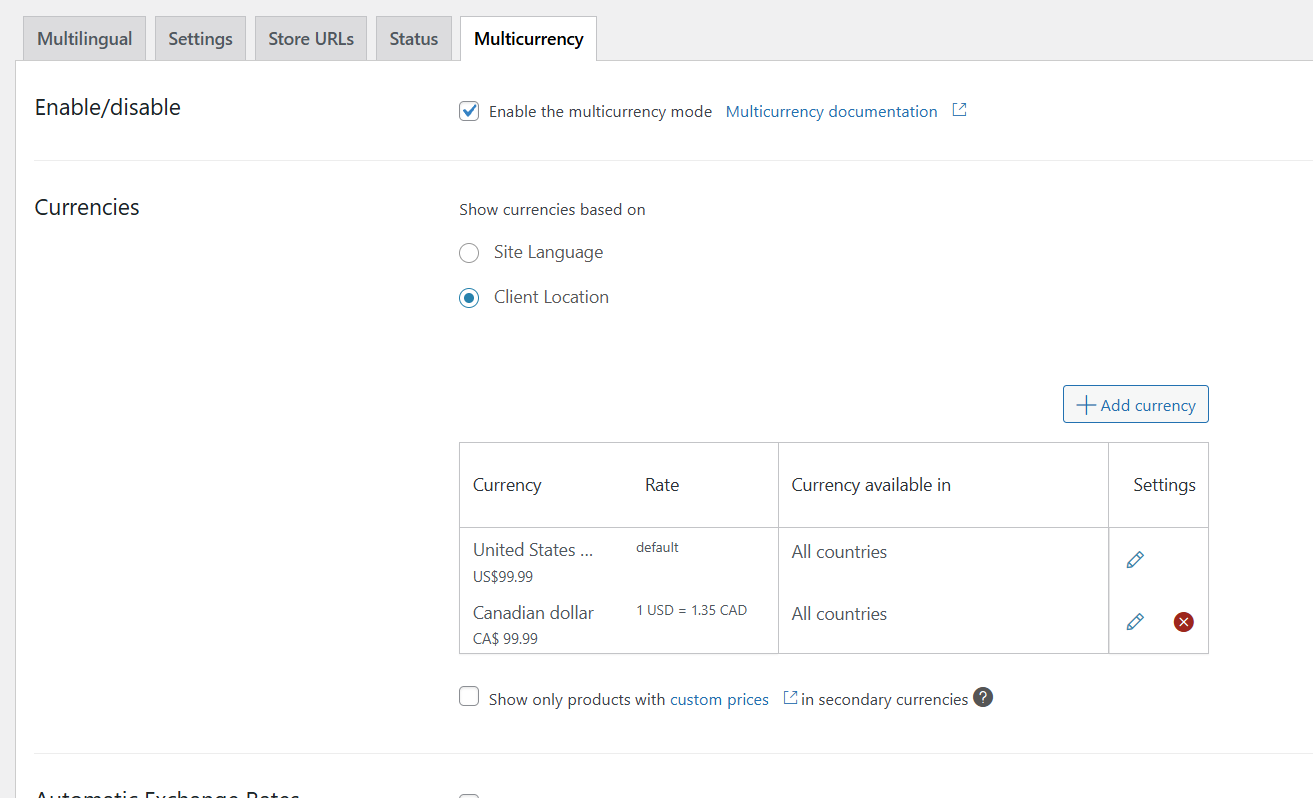Open the Status tab
Screen dimensions: 1313x798
pos(414,39)
